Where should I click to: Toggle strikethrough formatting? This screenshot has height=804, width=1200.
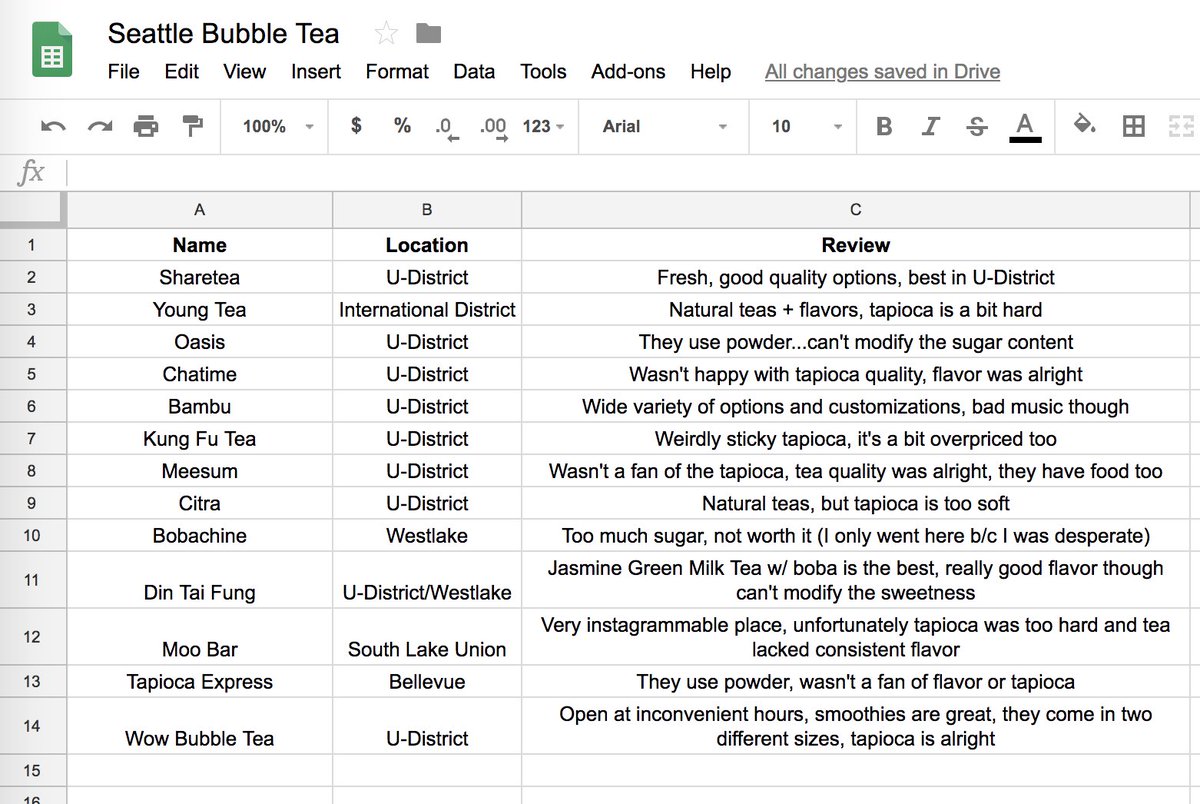coord(977,126)
